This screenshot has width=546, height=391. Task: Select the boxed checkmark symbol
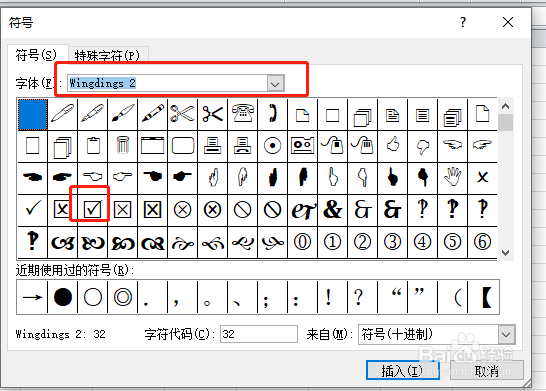(x=92, y=209)
